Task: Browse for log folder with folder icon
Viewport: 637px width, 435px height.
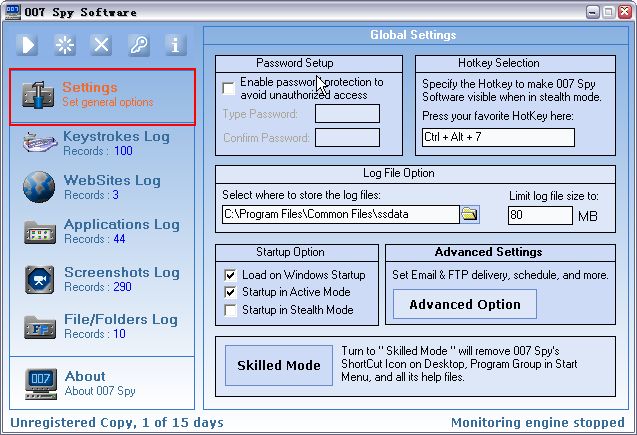Action: click(x=470, y=214)
